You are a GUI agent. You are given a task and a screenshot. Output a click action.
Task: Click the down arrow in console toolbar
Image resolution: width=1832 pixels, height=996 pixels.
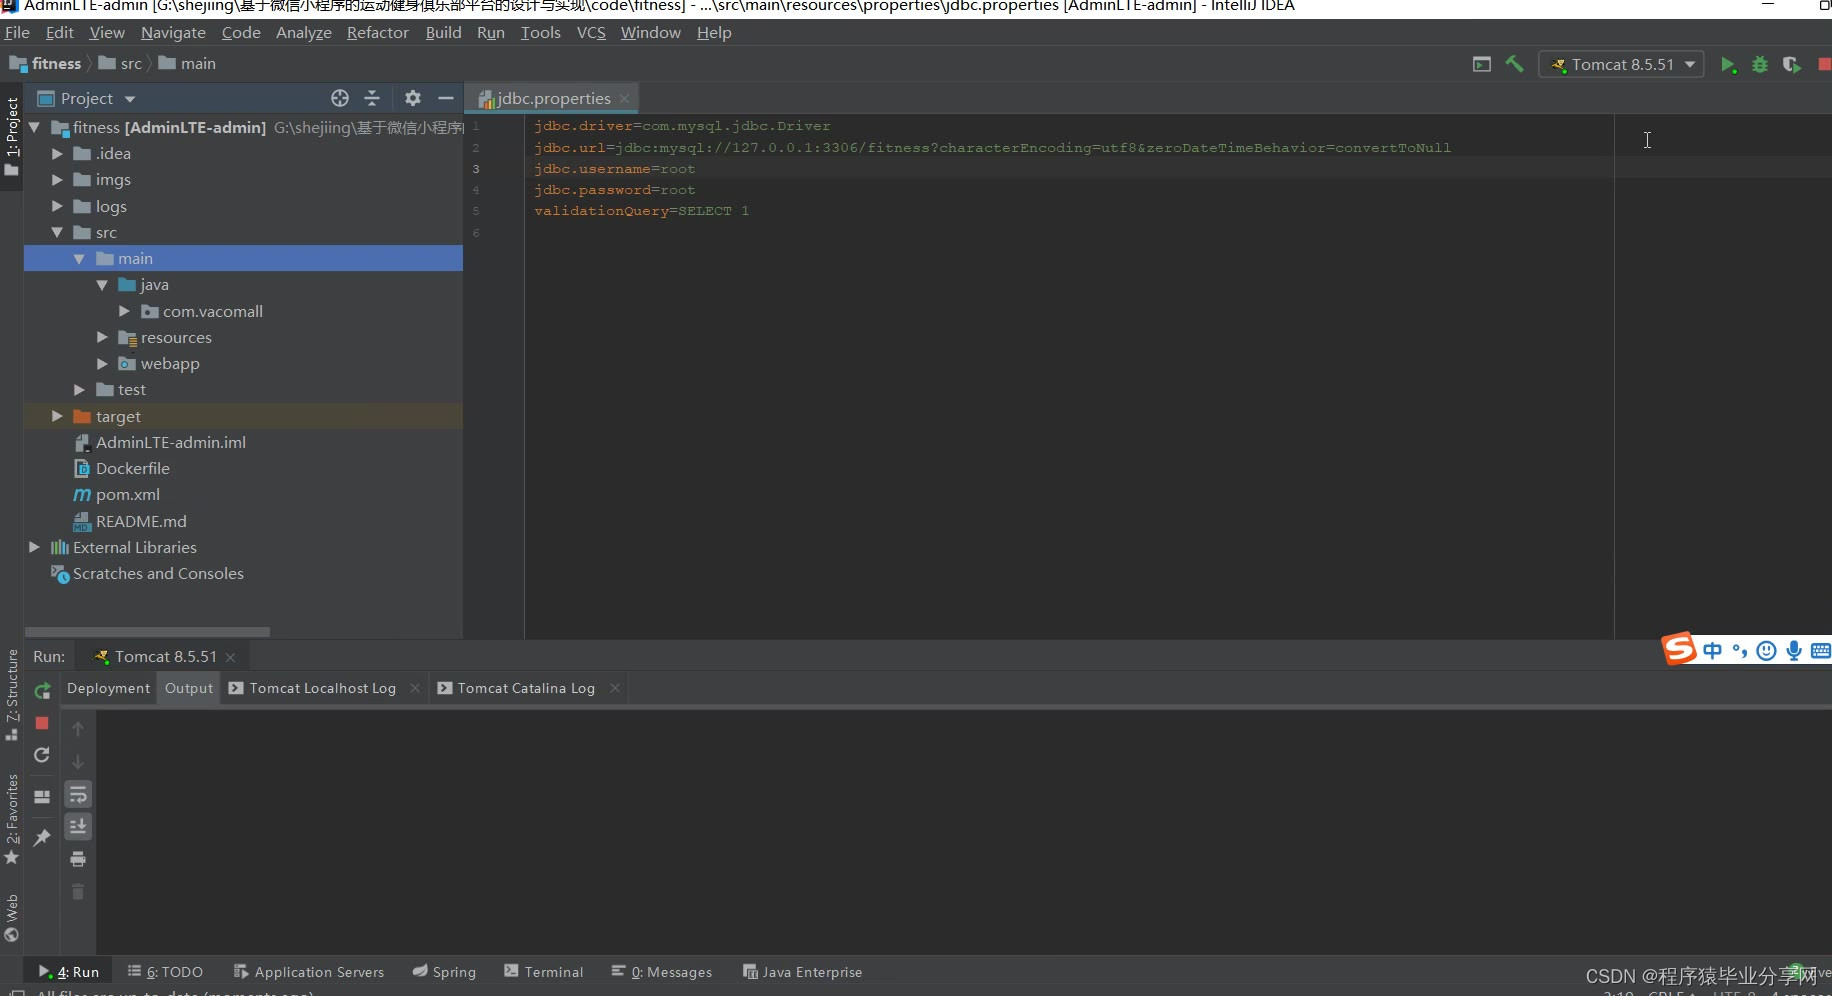pos(78,762)
